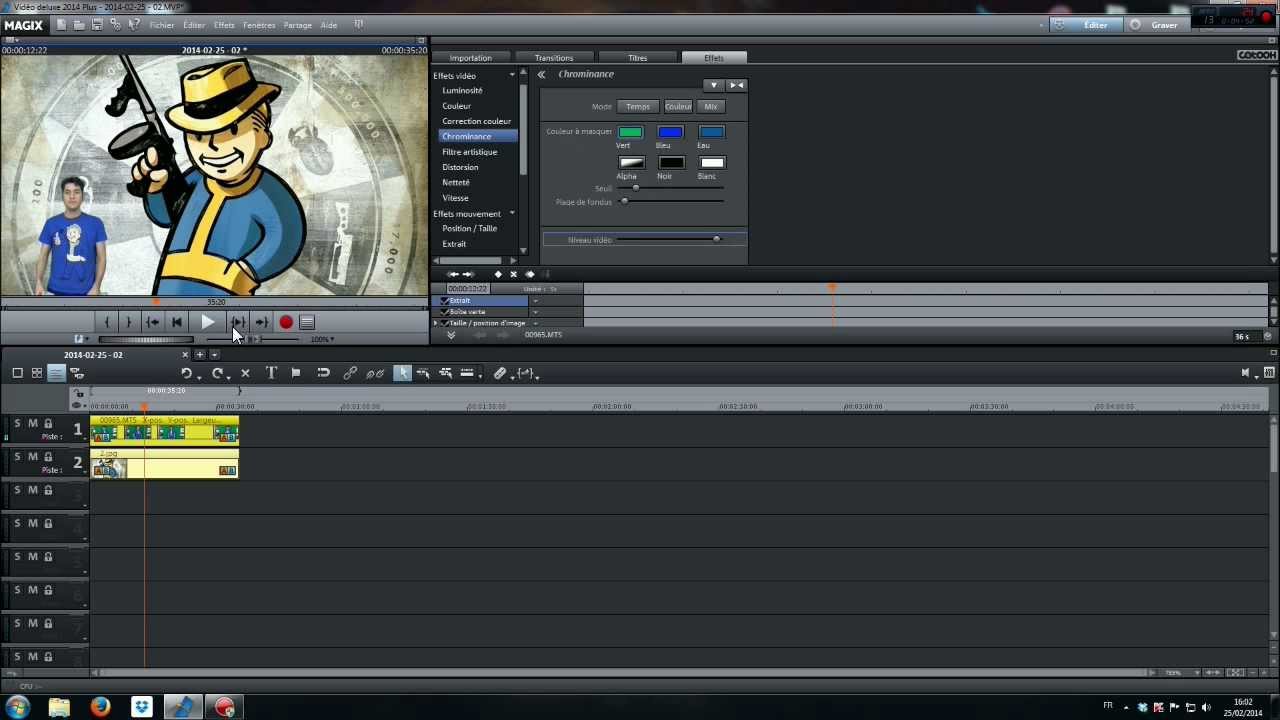
Task: Click the add keyframe diamond icon
Action: pyautogui.click(x=498, y=274)
